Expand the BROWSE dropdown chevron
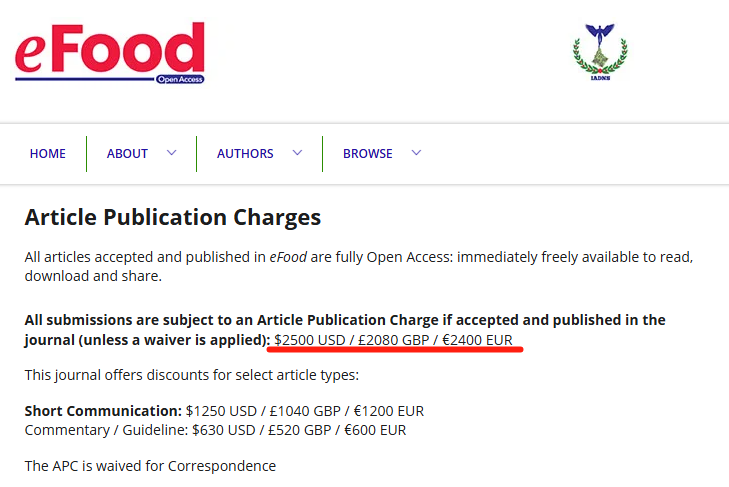Image resolution: width=729 pixels, height=487 pixels. coord(417,153)
